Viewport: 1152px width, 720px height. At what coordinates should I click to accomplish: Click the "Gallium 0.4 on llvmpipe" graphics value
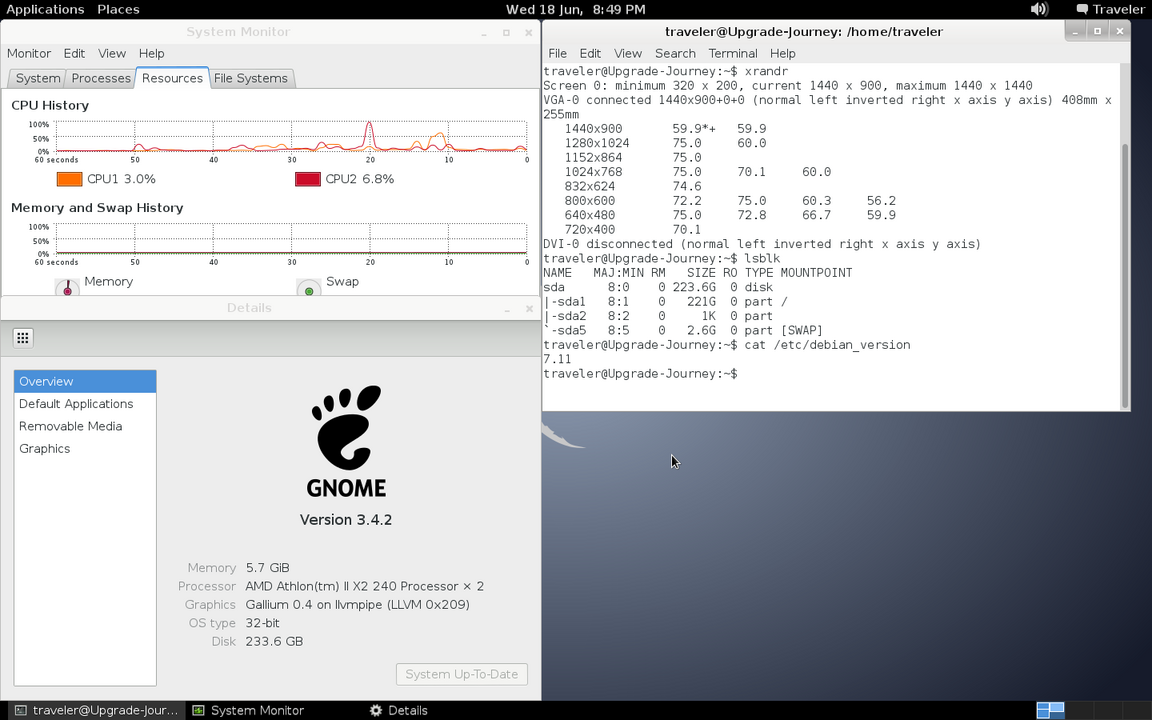358,605
